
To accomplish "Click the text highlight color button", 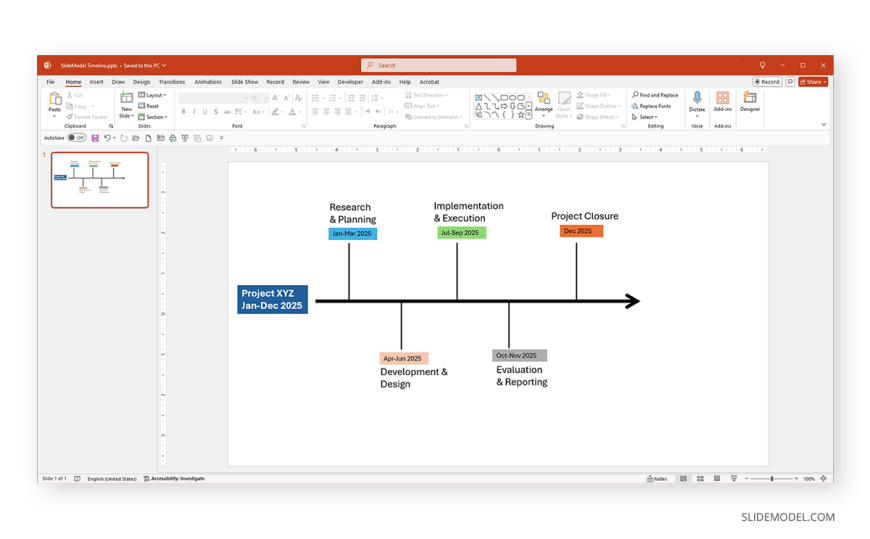I will (x=275, y=112).
